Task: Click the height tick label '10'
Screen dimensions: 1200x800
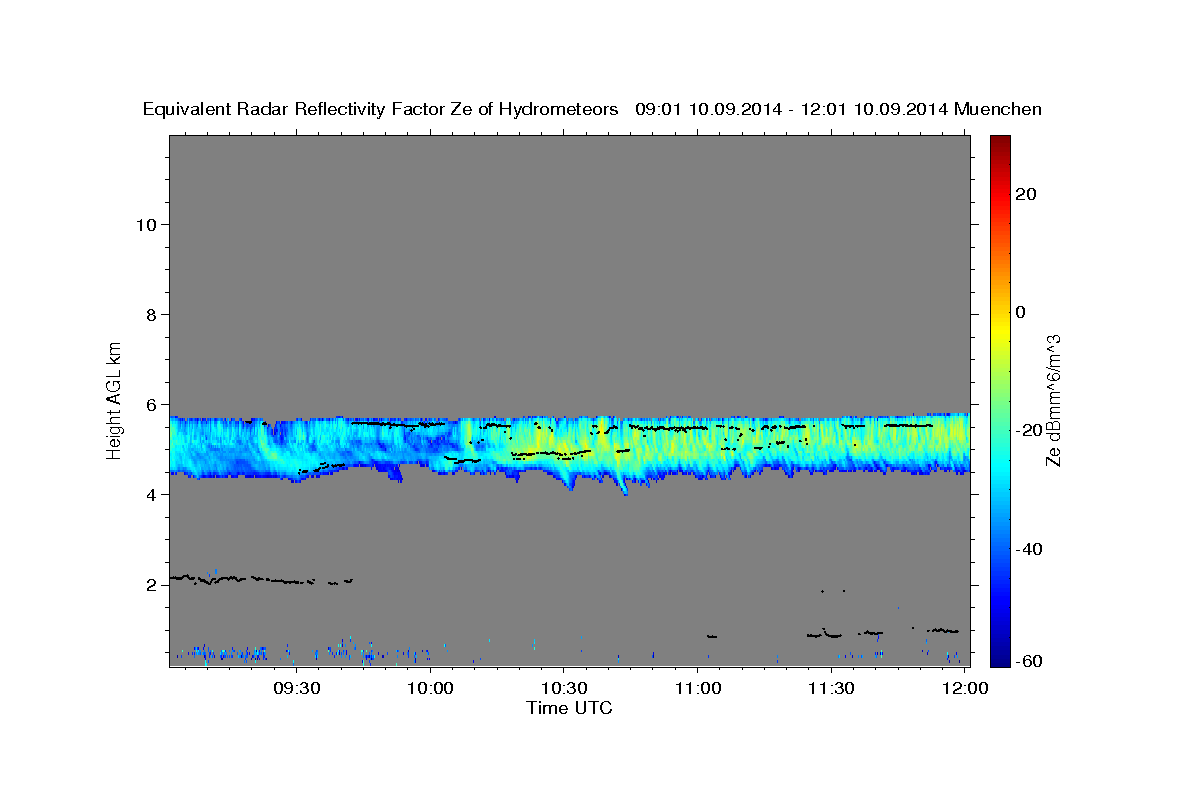Action: pos(146,224)
